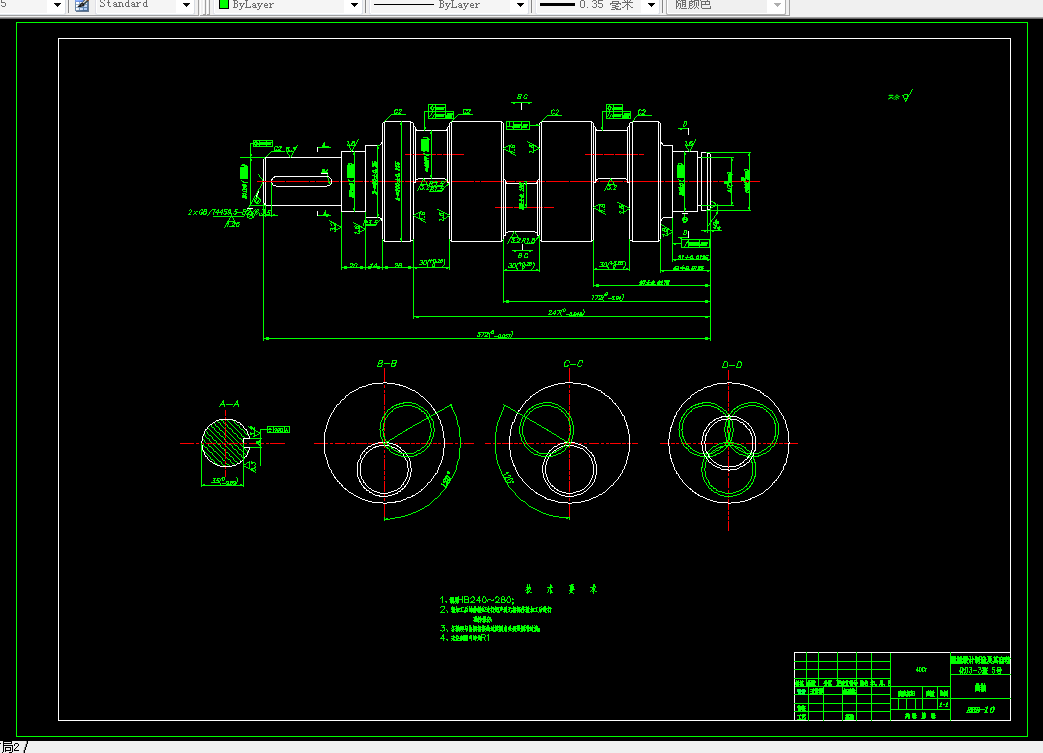Viewport: 1043px width, 753px height.
Task: Select the 40Cr material cell in title block
Action: tap(921, 669)
